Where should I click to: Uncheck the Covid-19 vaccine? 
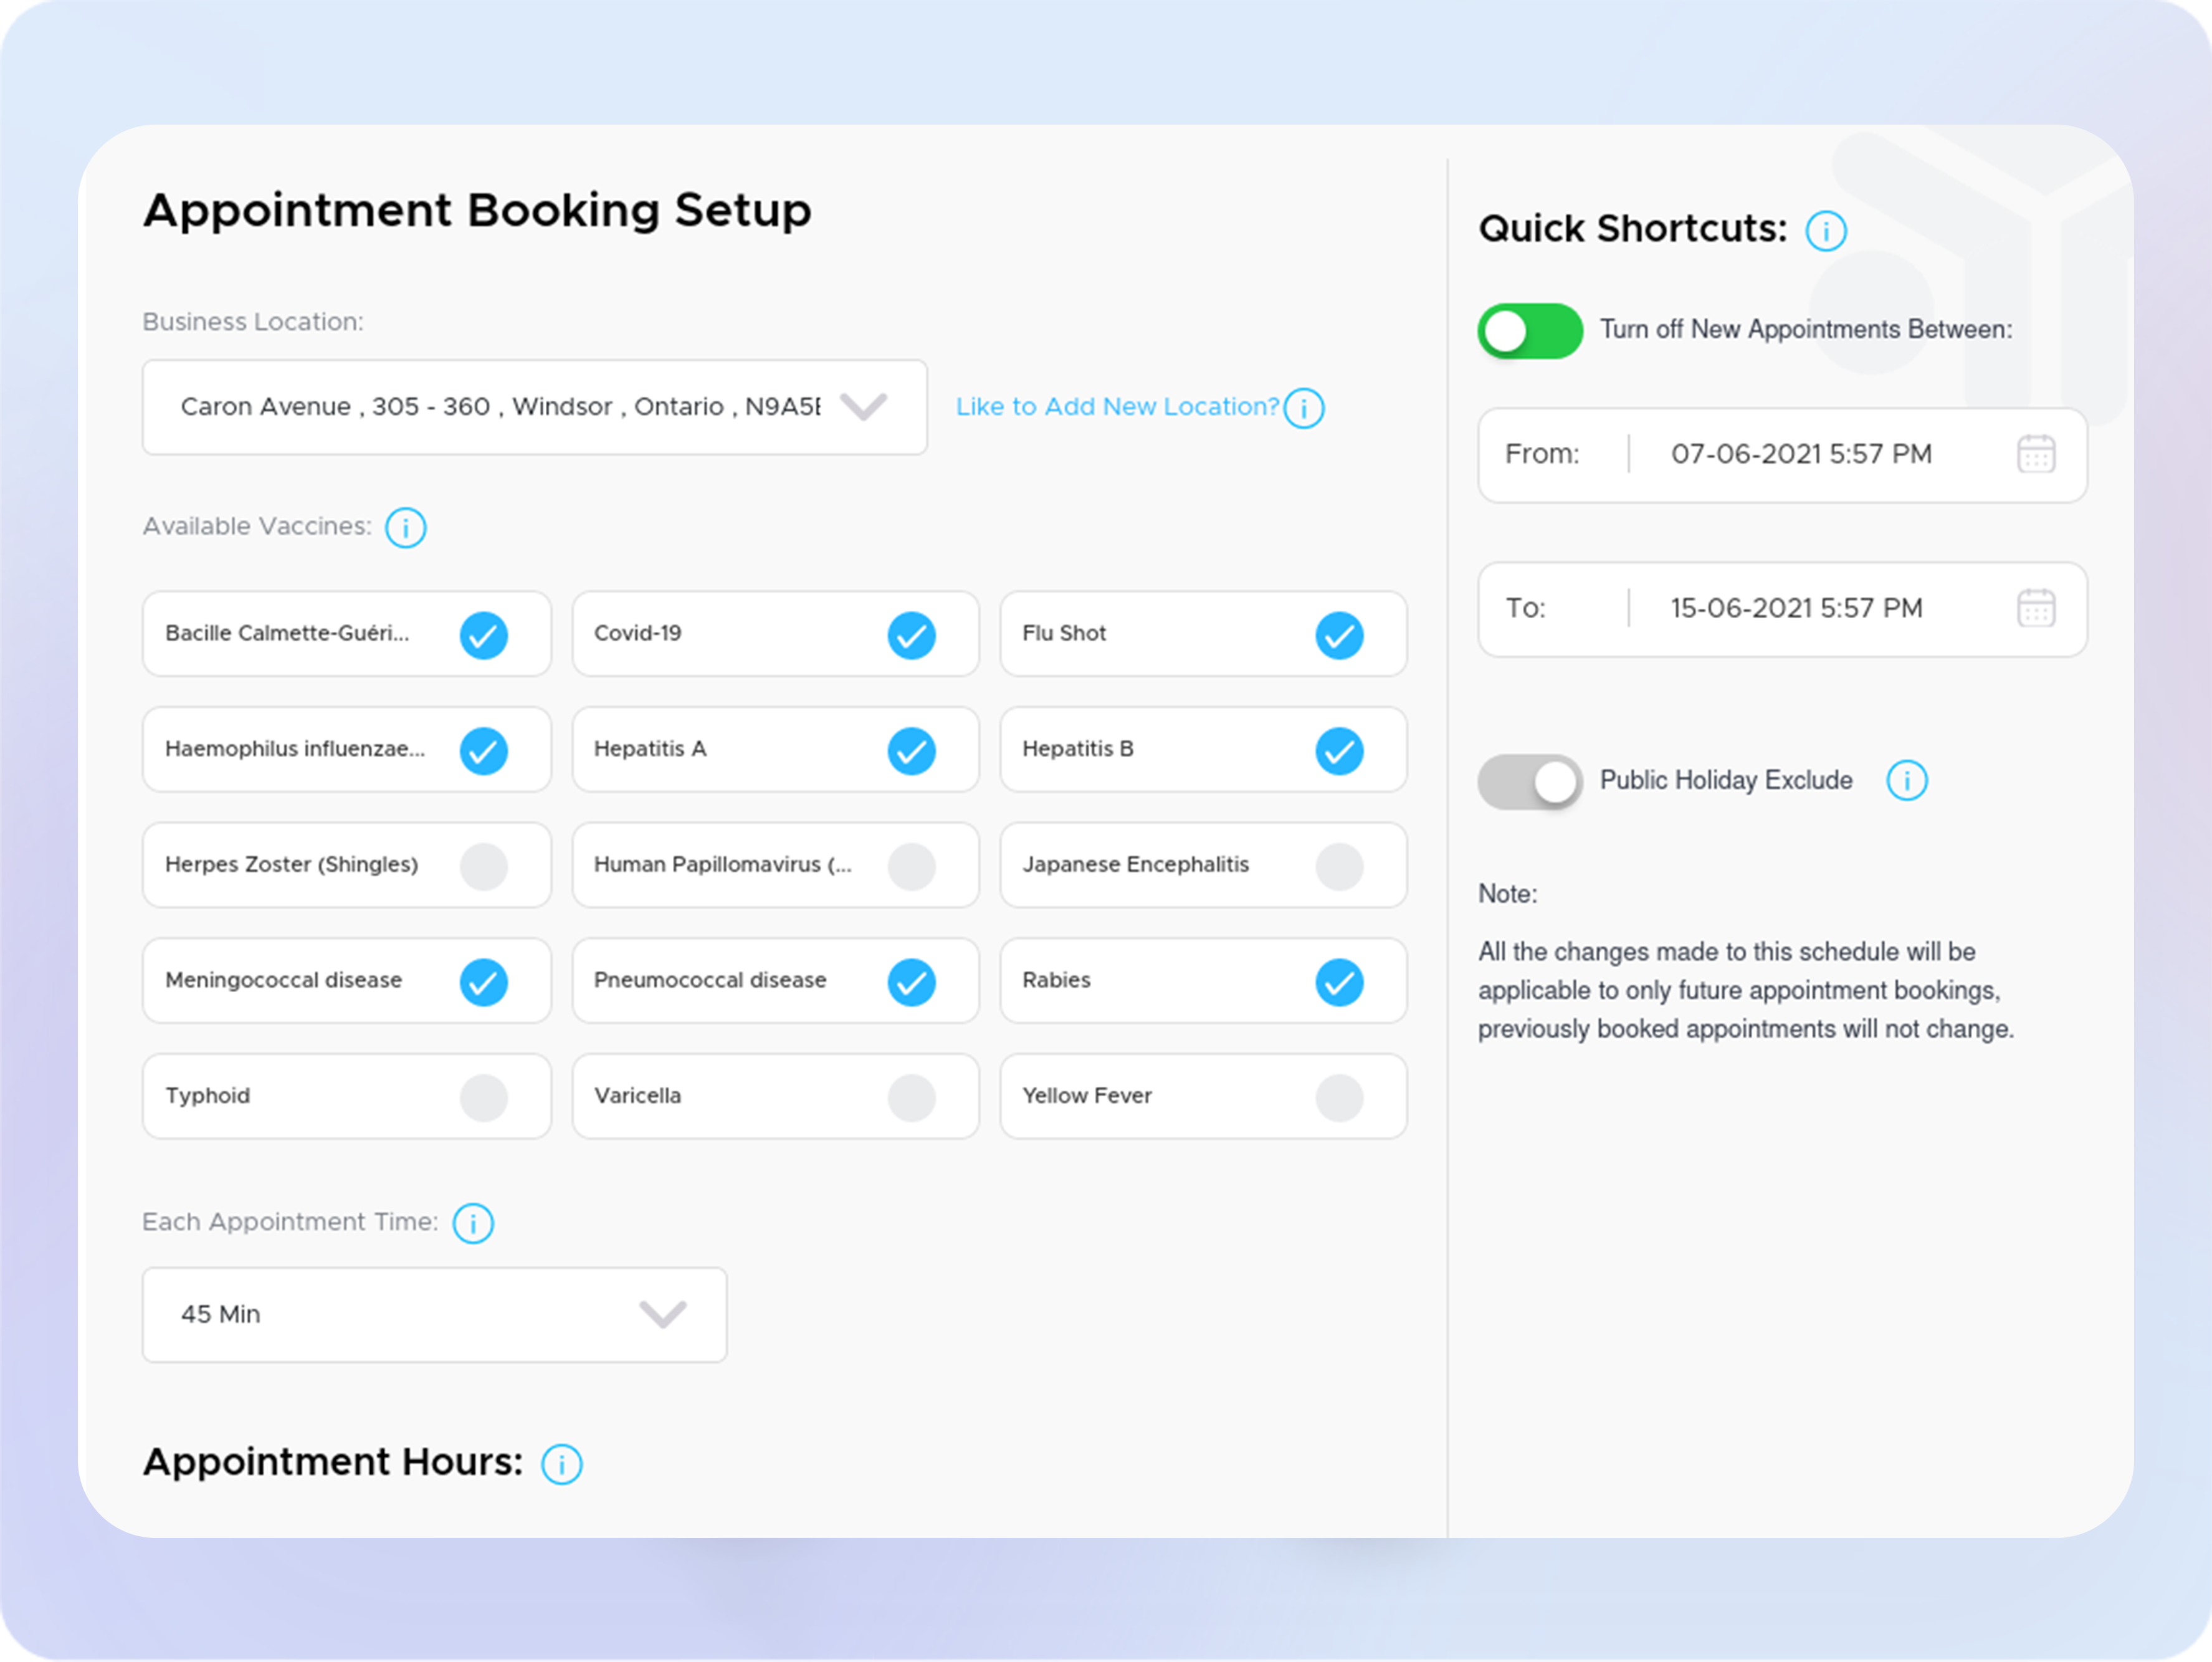[911, 635]
